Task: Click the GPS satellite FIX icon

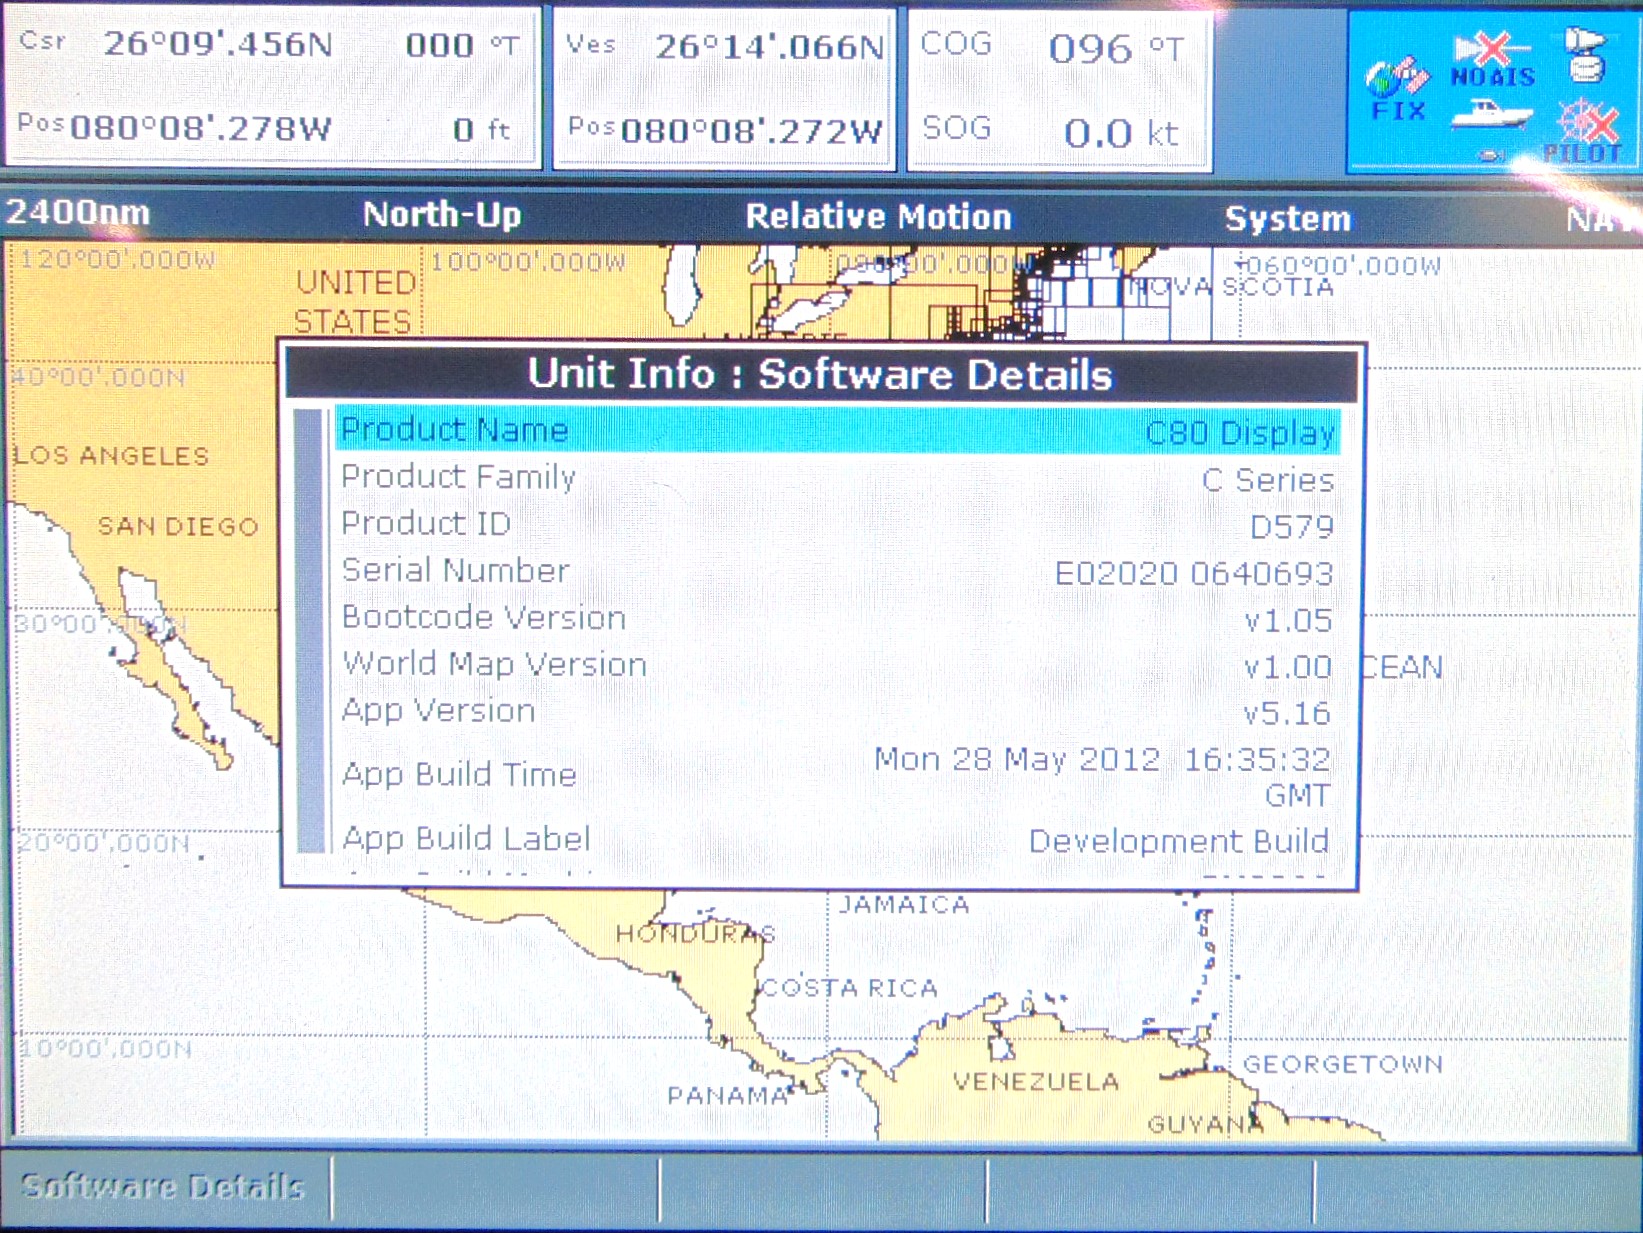Action: pos(1397,86)
